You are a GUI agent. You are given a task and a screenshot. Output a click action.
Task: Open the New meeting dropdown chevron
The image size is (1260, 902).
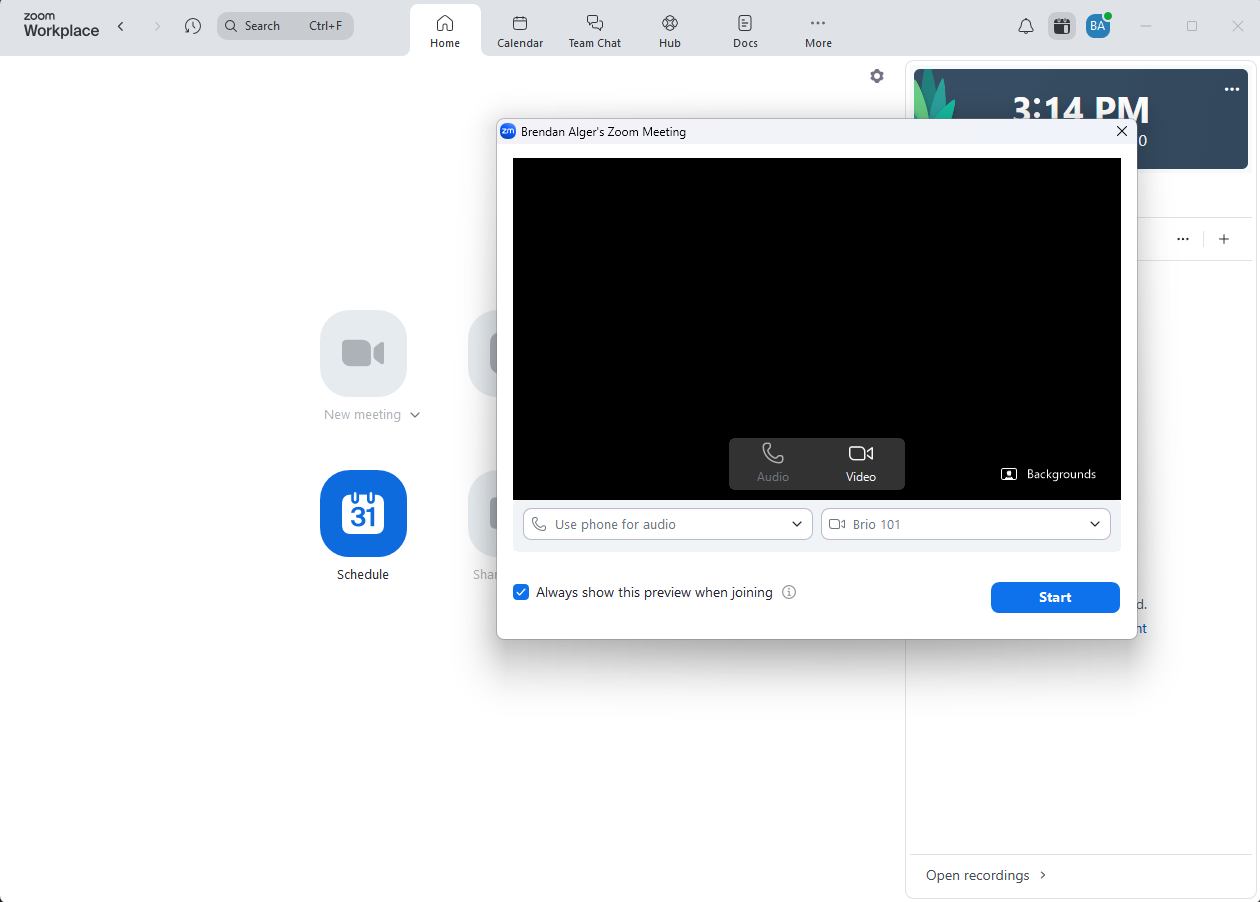tap(415, 414)
